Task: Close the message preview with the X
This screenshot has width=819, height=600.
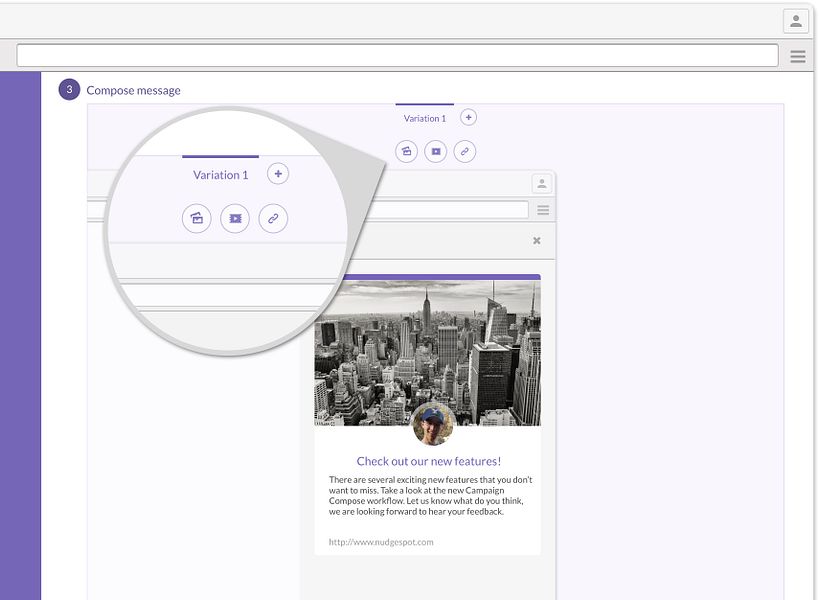Action: click(536, 241)
